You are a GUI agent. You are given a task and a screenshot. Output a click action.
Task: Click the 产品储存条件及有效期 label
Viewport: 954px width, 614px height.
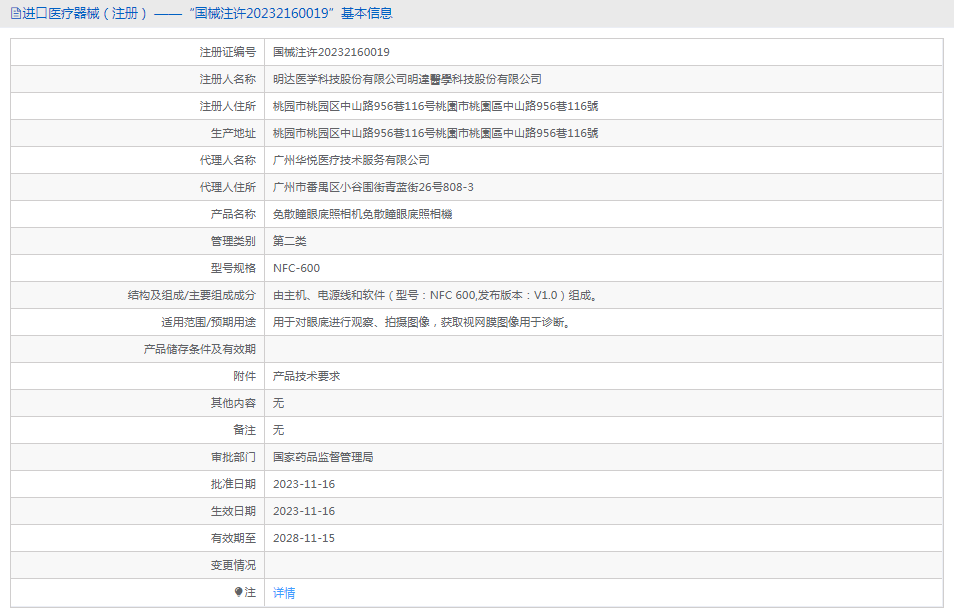[x=200, y=349]
